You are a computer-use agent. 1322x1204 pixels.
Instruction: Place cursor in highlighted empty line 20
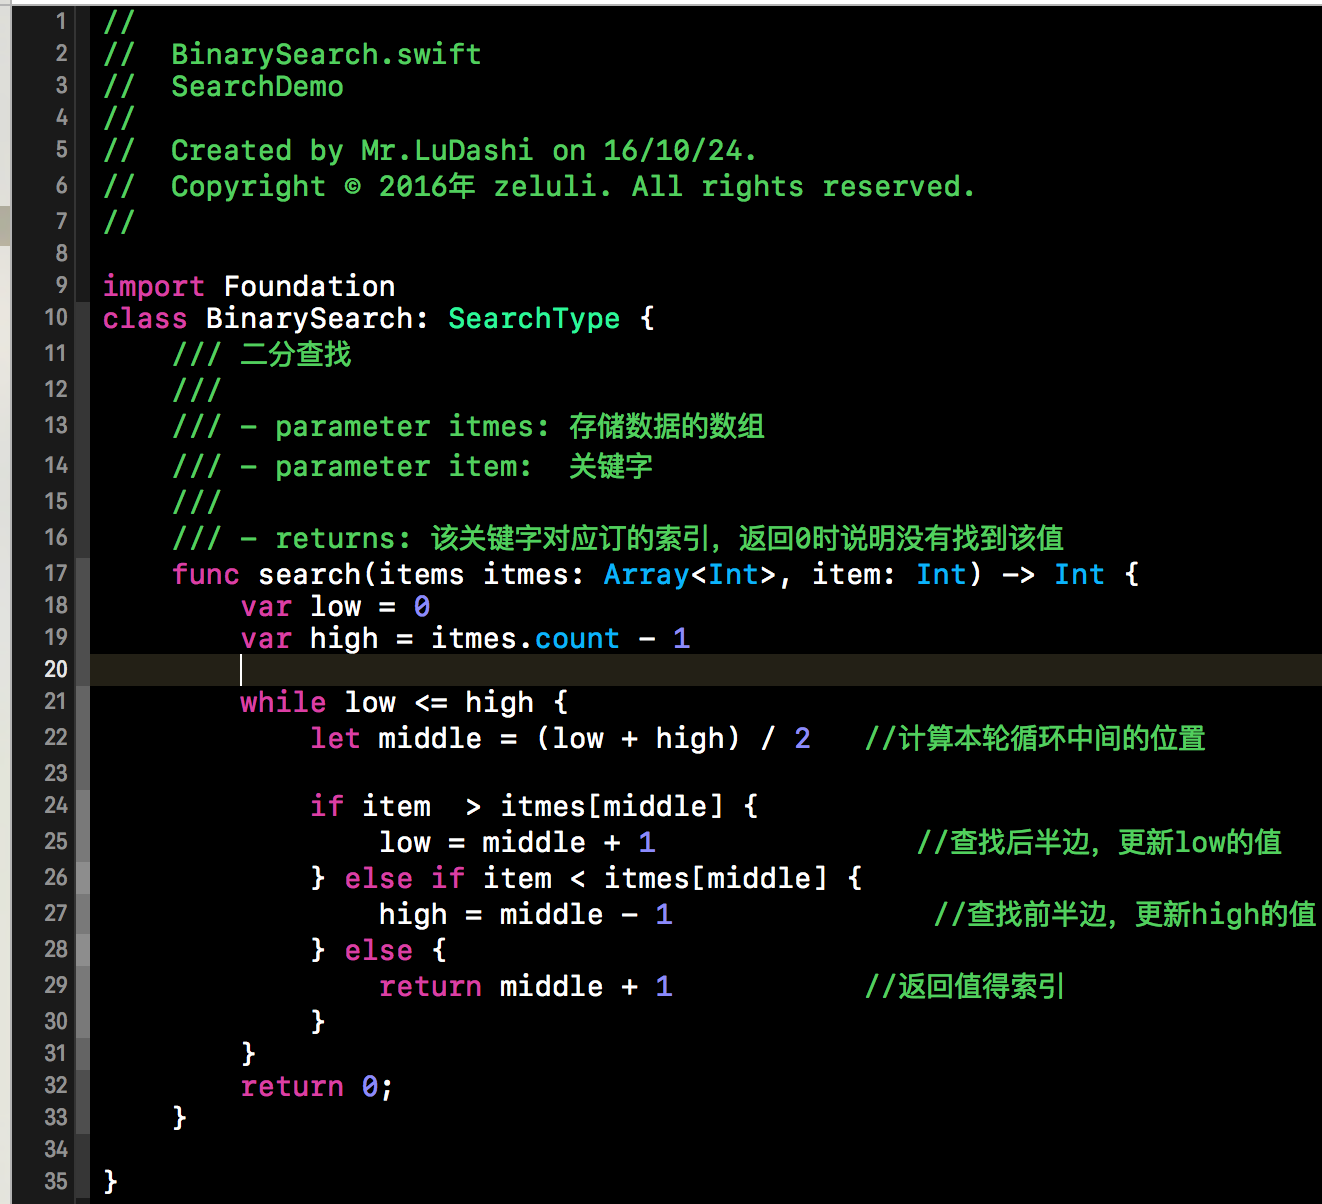click(x=706, y=670)
